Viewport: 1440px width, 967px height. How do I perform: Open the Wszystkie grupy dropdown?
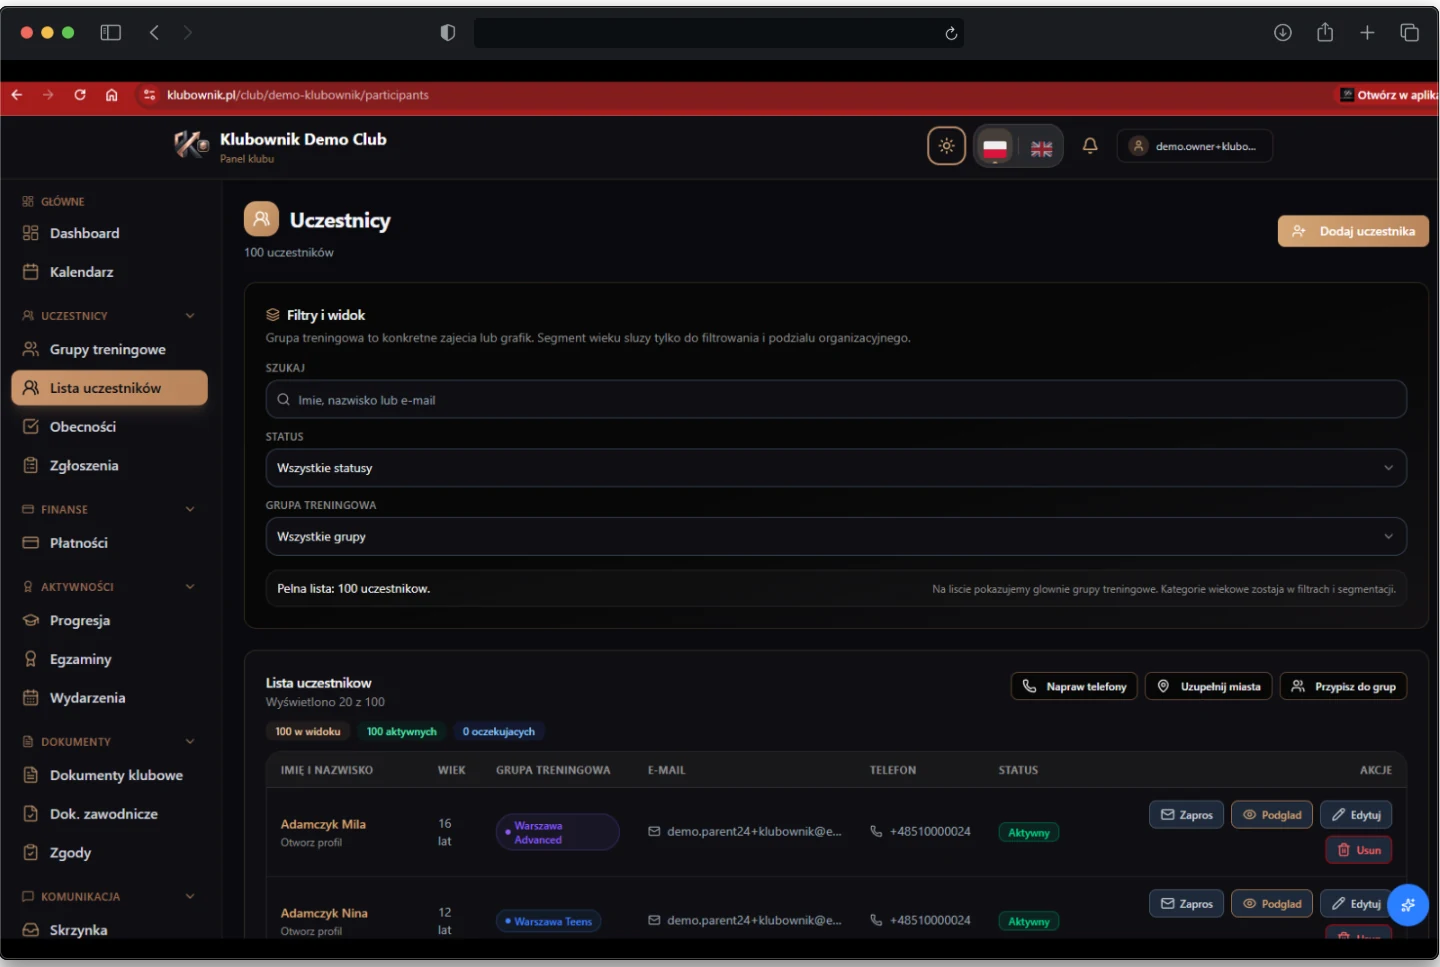pos(835,537)
